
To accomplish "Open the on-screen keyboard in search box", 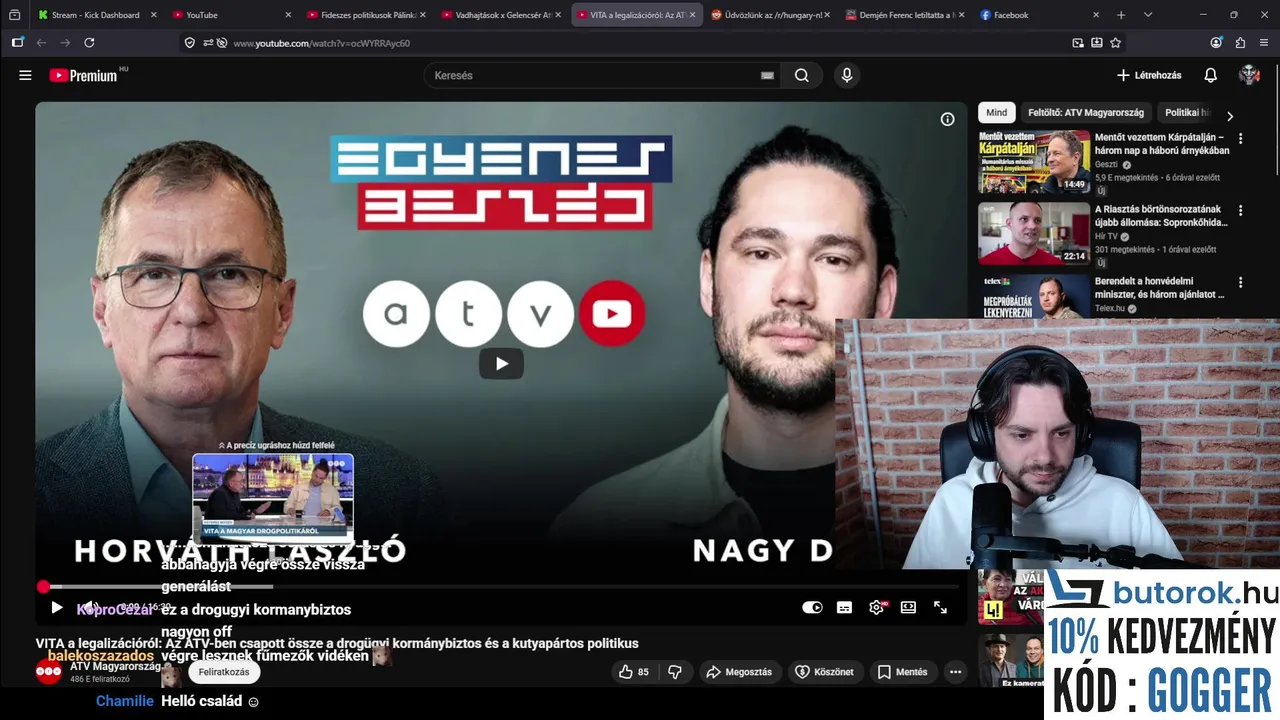I will [x=767, y=75].
